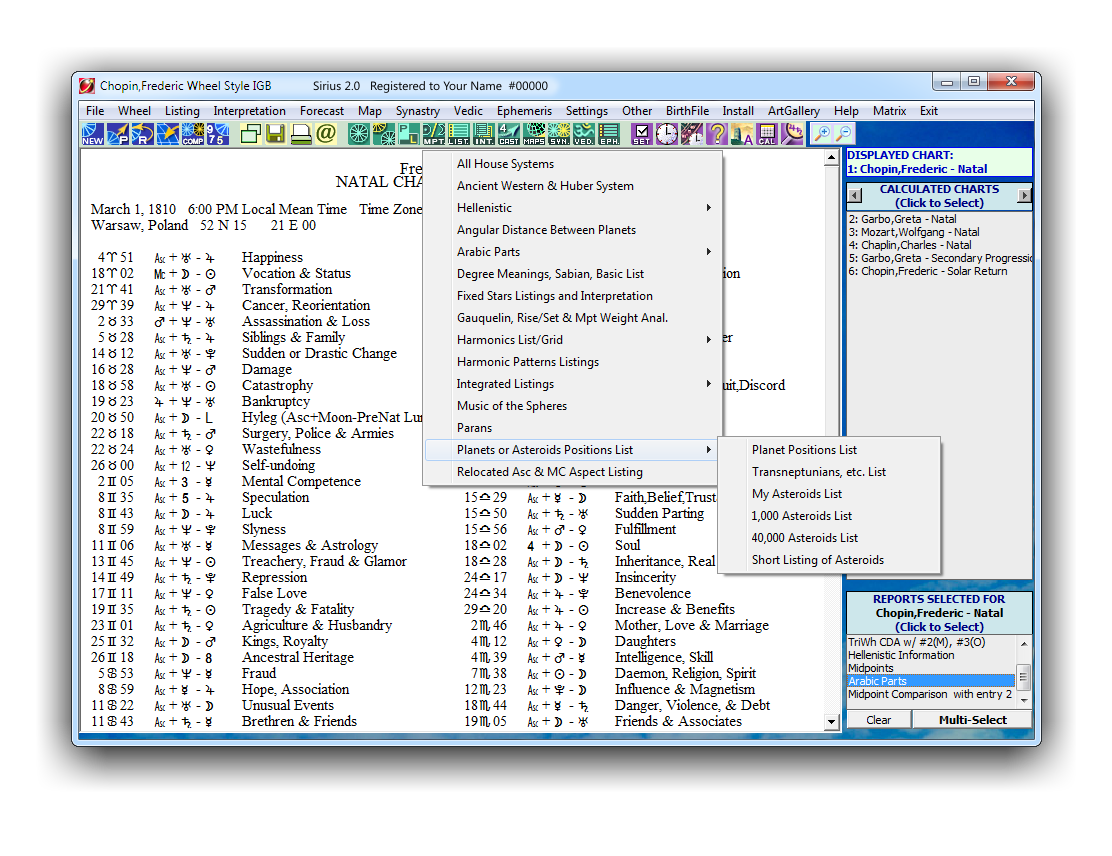The width and height of the screenshot is (1112, 856).
Task: Click listing scrollbar up arrow
Action: 832,158
